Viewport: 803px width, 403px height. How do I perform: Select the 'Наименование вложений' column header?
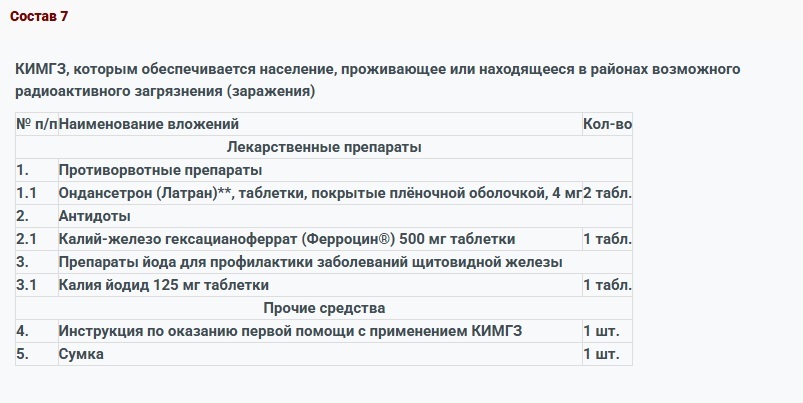[320, 124]
